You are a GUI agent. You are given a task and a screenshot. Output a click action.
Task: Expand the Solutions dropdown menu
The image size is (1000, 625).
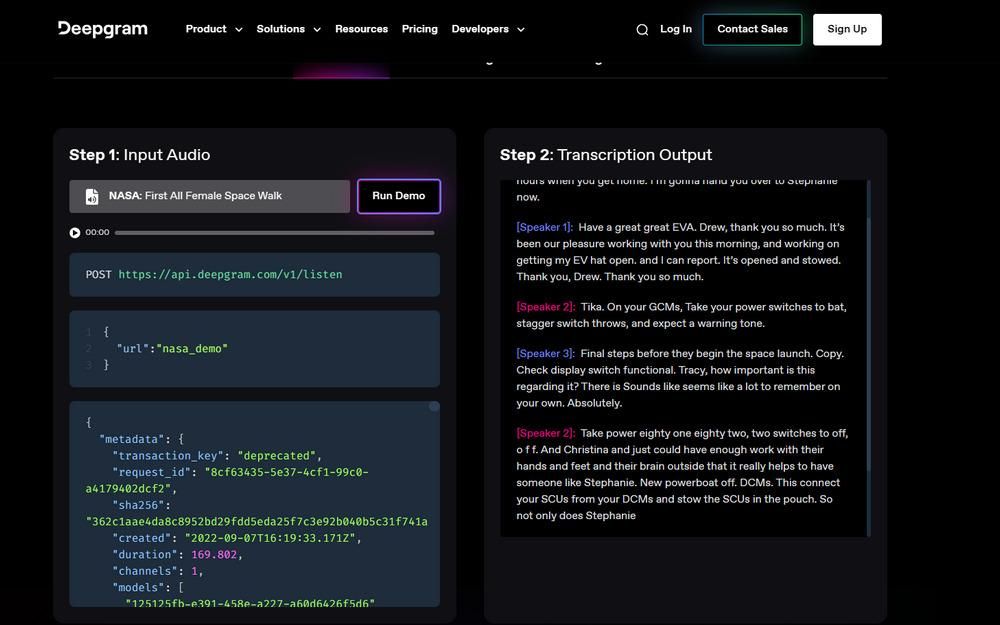tap(288, 29)
